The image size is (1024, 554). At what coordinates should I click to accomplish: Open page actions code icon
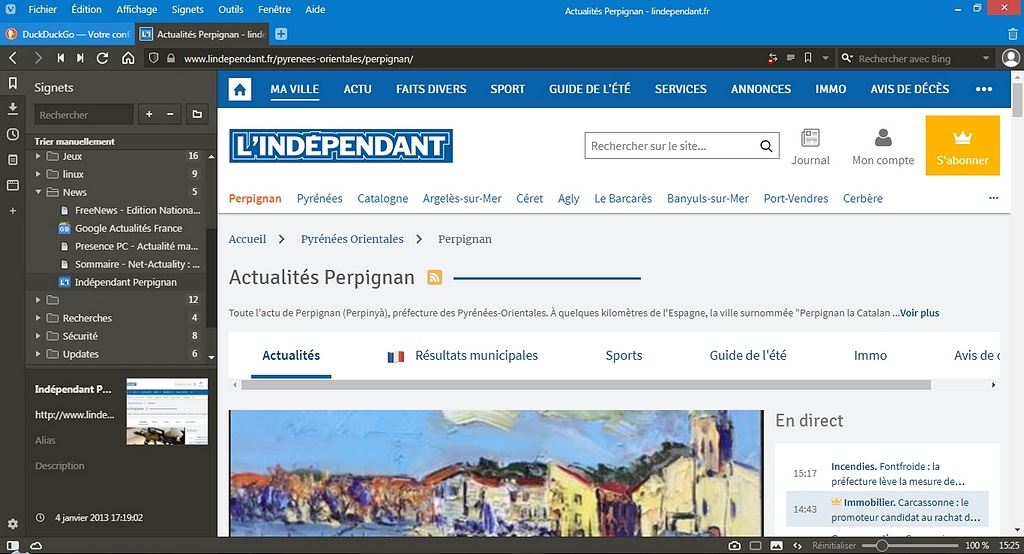tap(797, 546)
